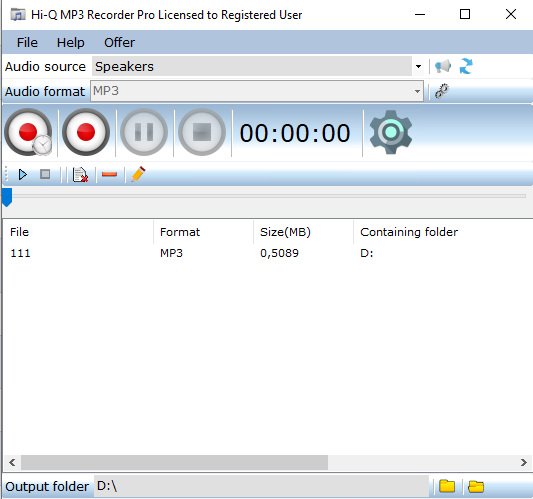Remove entry with orange minus icon
533x499 pixels.
[109, 175]
